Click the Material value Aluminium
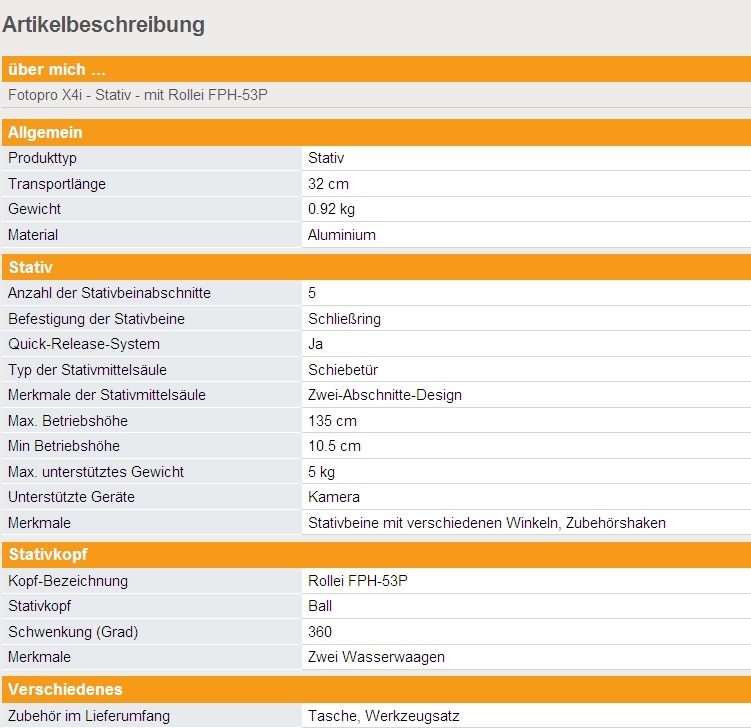The height and width of the screenshot is (728, 751). pyautogui.click(x=342, y=235)
